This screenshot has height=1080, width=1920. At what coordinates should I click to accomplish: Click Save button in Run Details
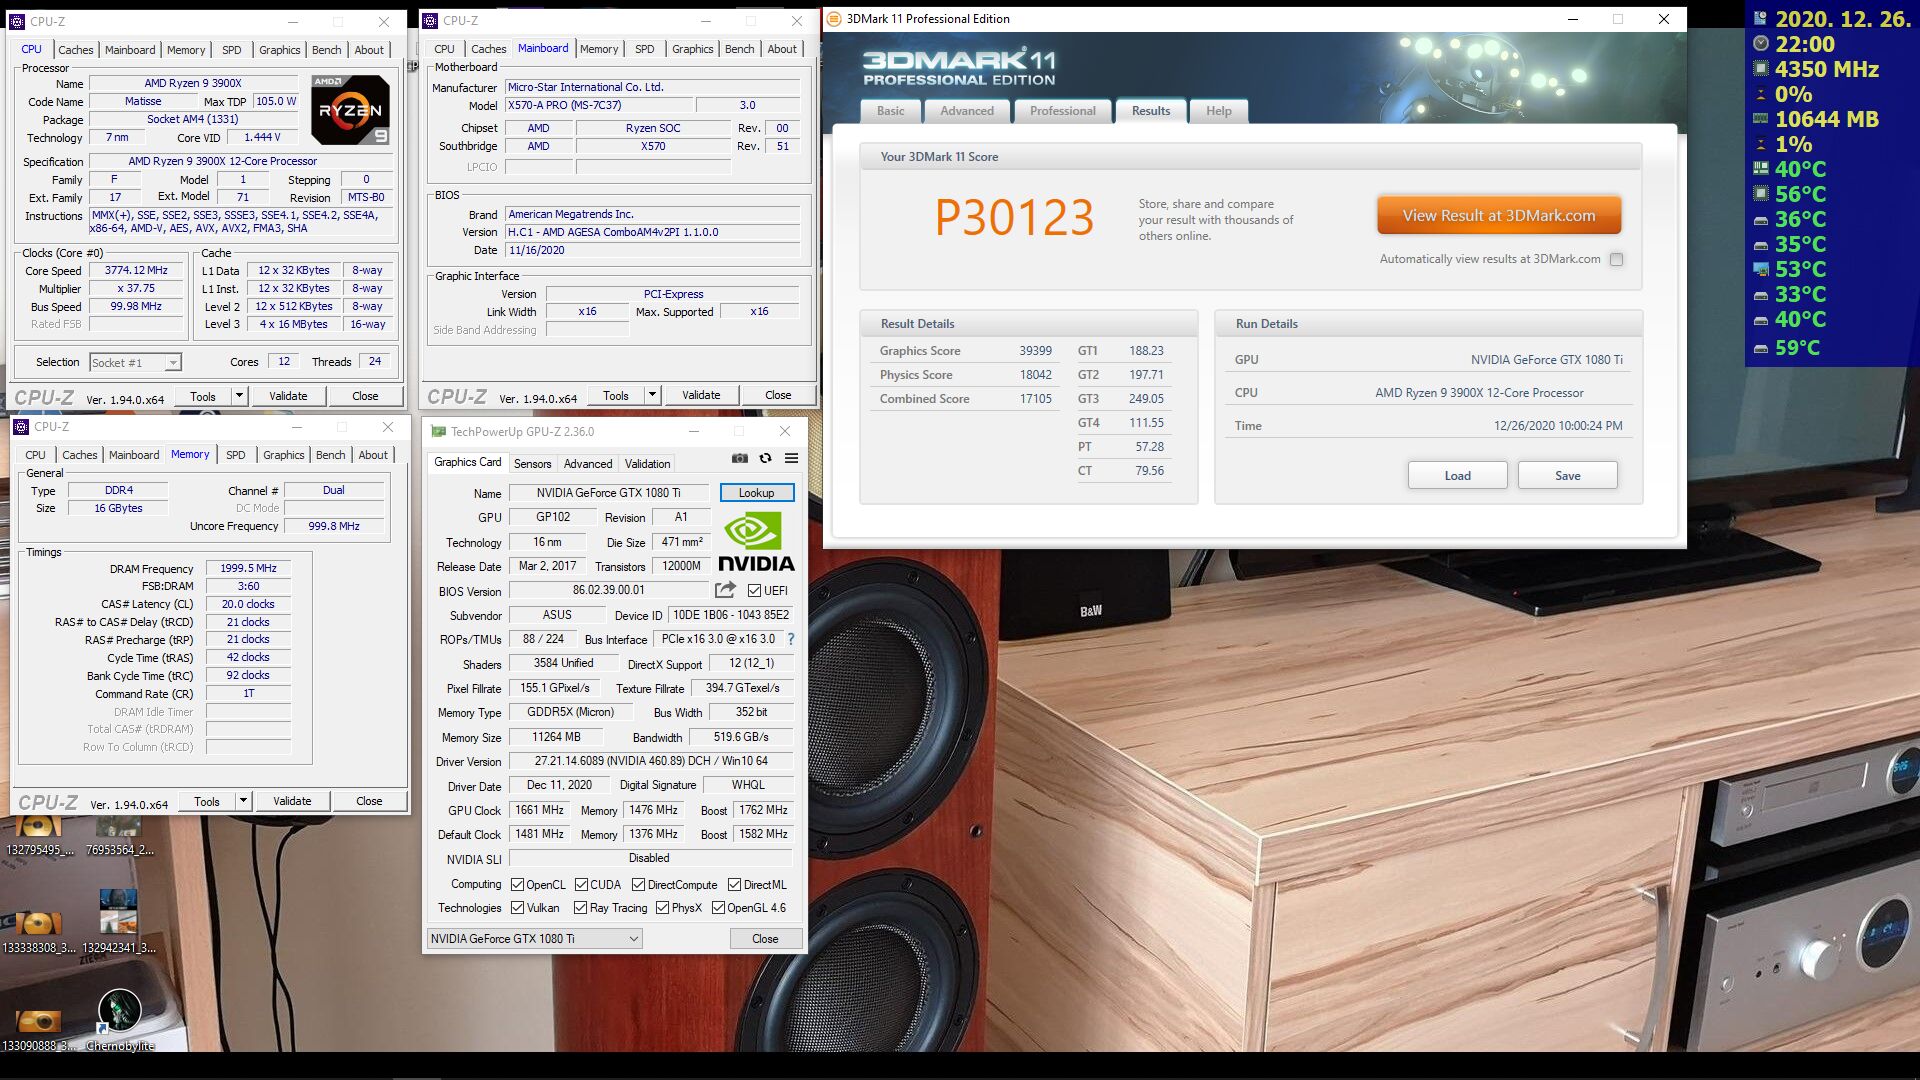(x=1567, y=475)
